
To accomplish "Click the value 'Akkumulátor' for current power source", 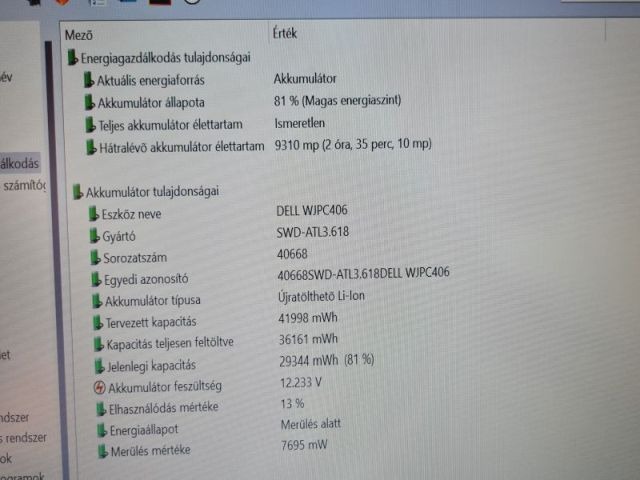I will click(x=305, y=78).
